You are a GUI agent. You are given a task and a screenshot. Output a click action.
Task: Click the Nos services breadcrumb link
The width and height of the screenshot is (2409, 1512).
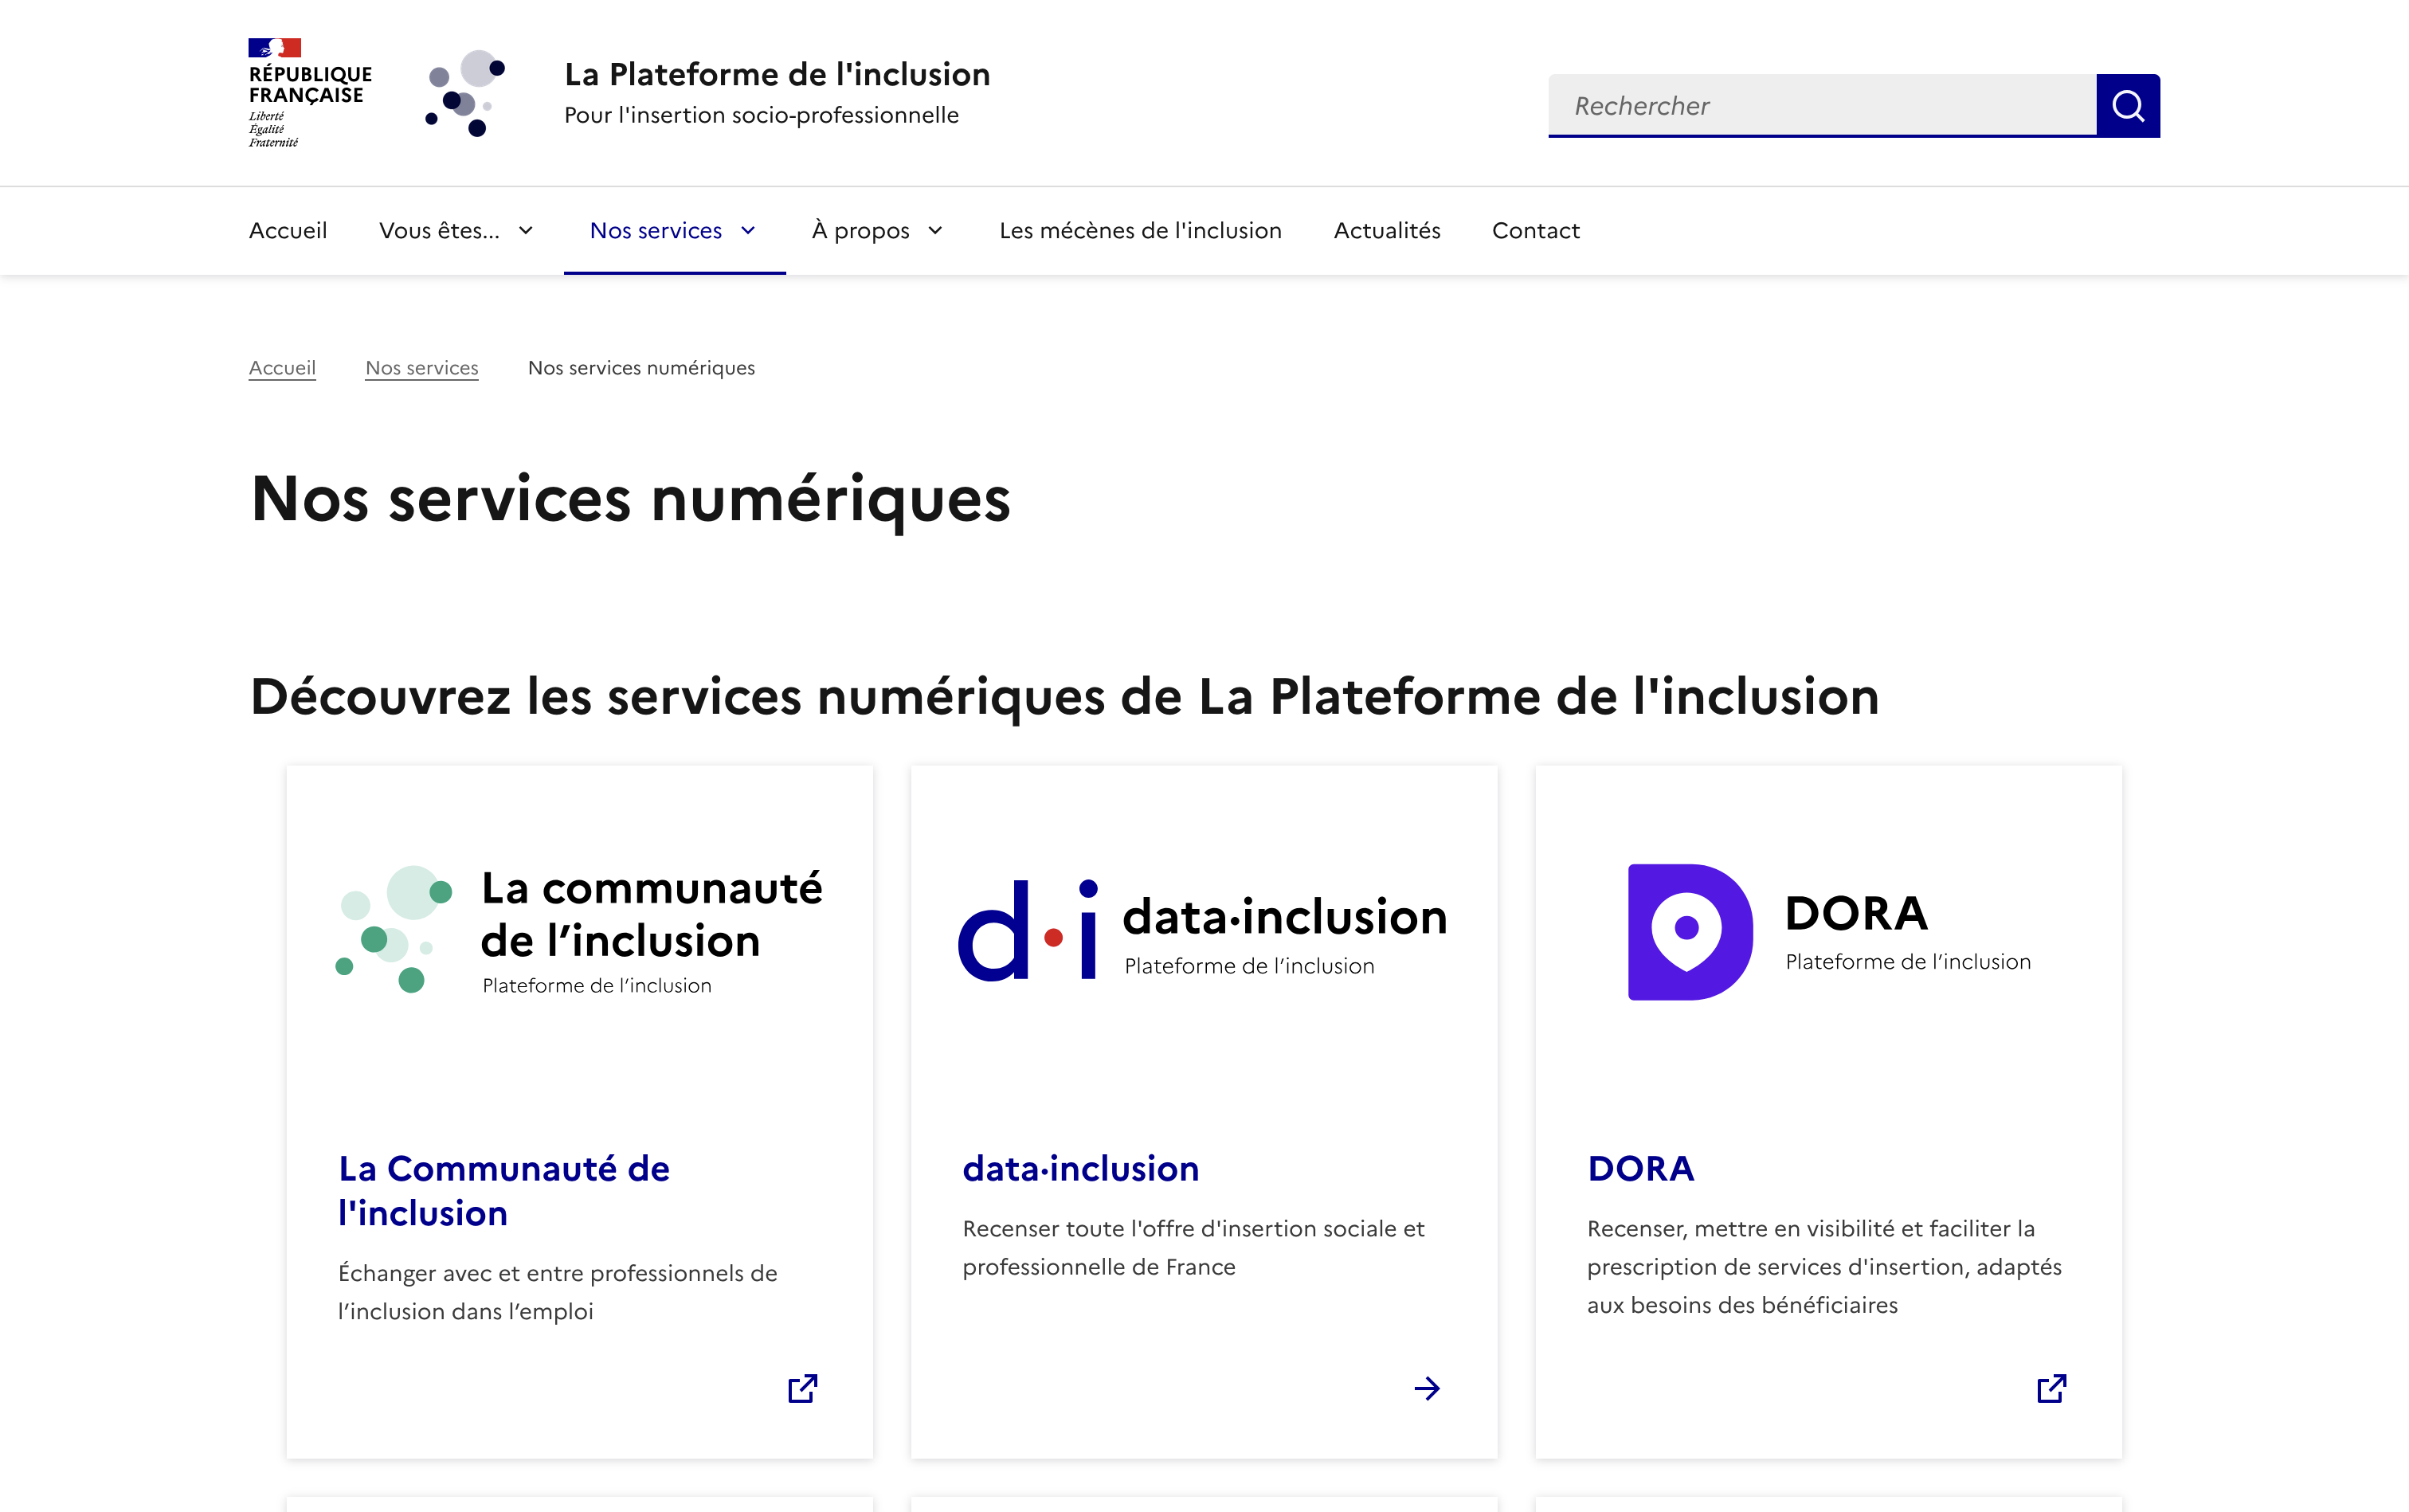coord(422,367)
